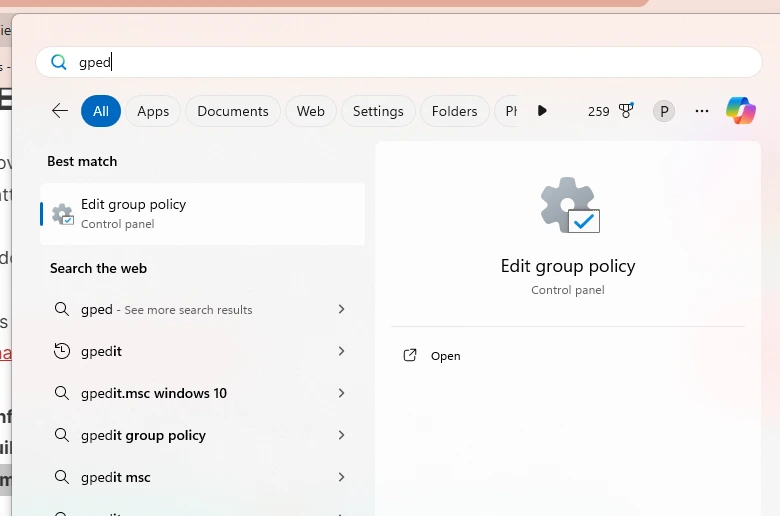Select the Apps filter tab
Screen dimensions: 780x516
pos(153,111)
